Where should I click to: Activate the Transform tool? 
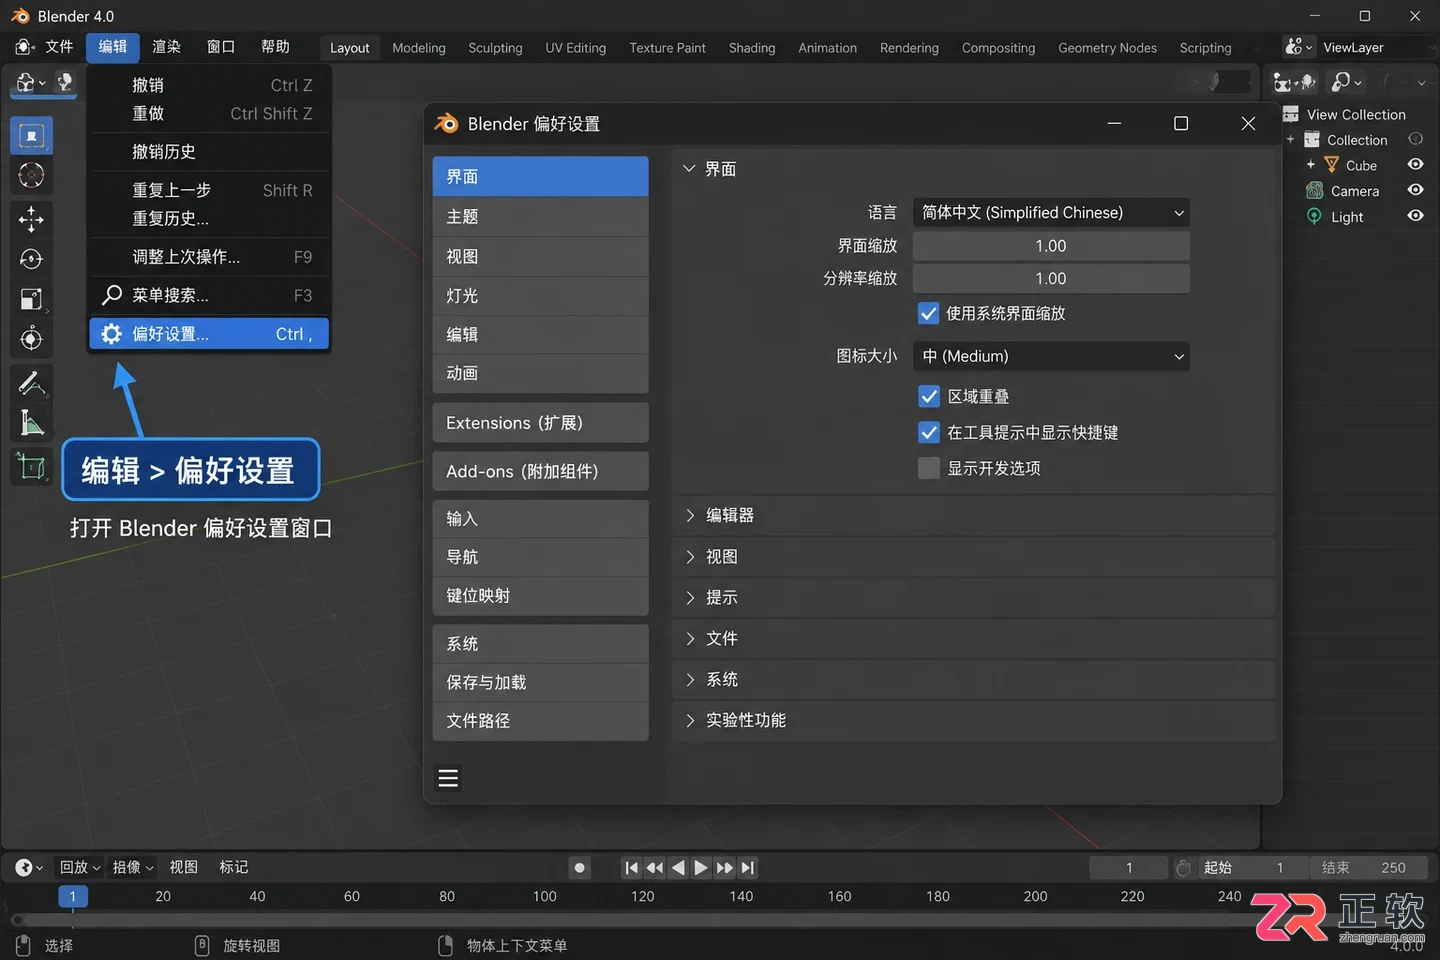point(32,339)
